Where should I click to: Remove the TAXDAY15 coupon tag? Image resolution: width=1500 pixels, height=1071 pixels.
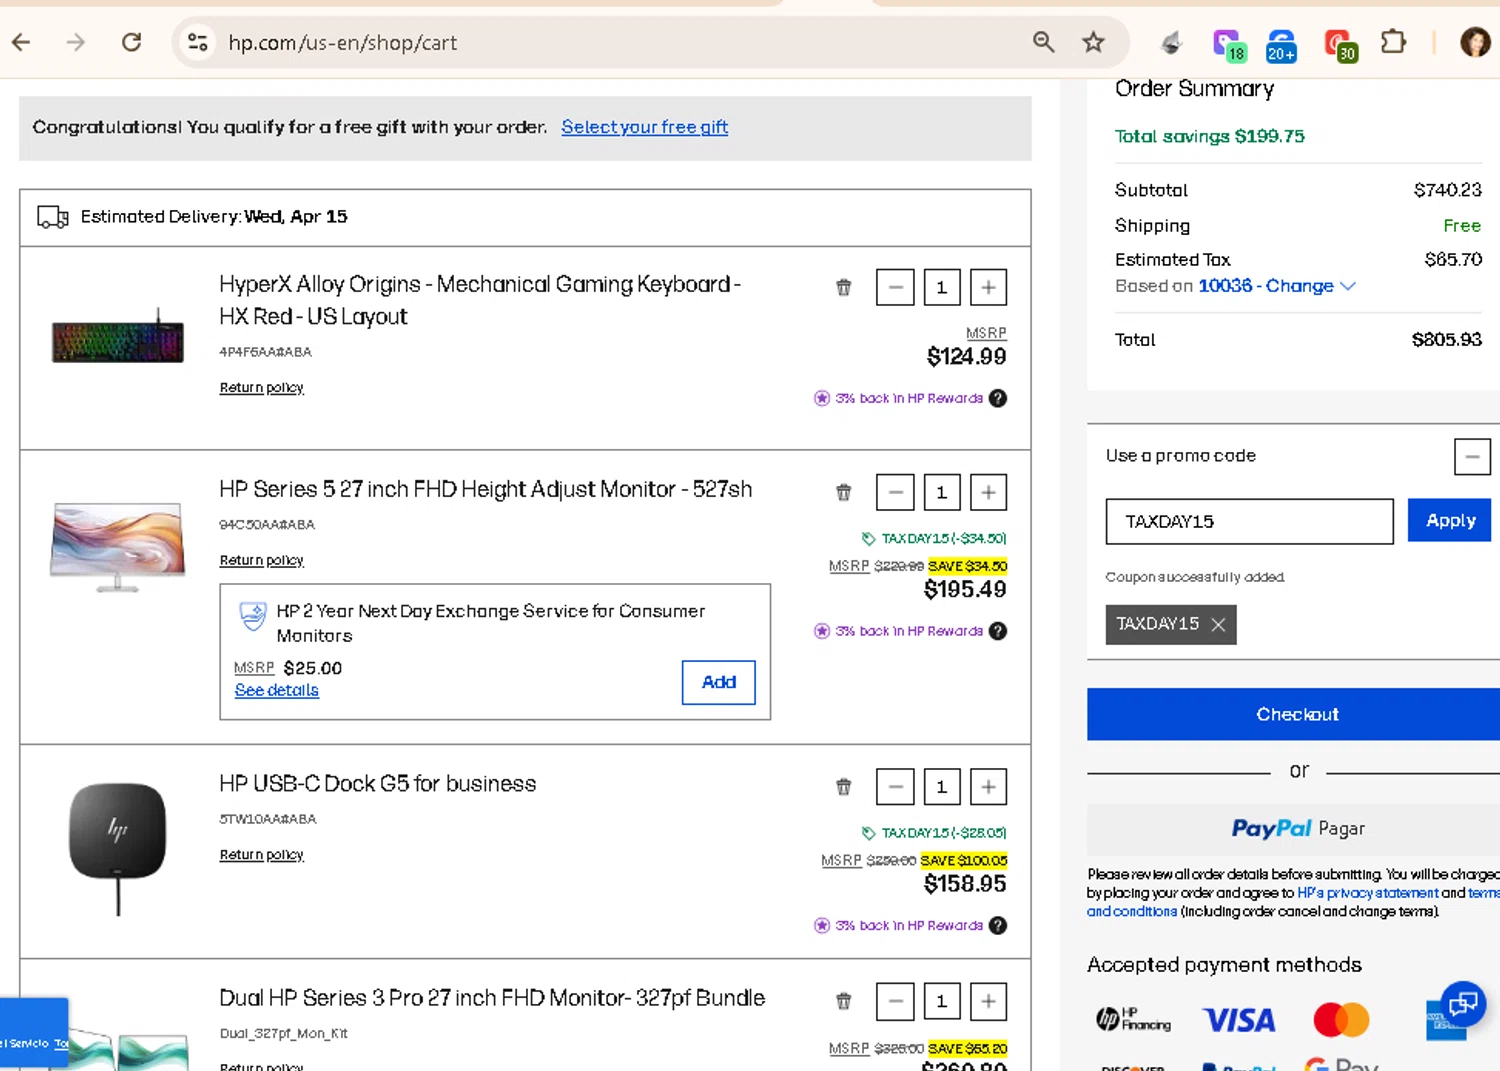click(1218, 625)
